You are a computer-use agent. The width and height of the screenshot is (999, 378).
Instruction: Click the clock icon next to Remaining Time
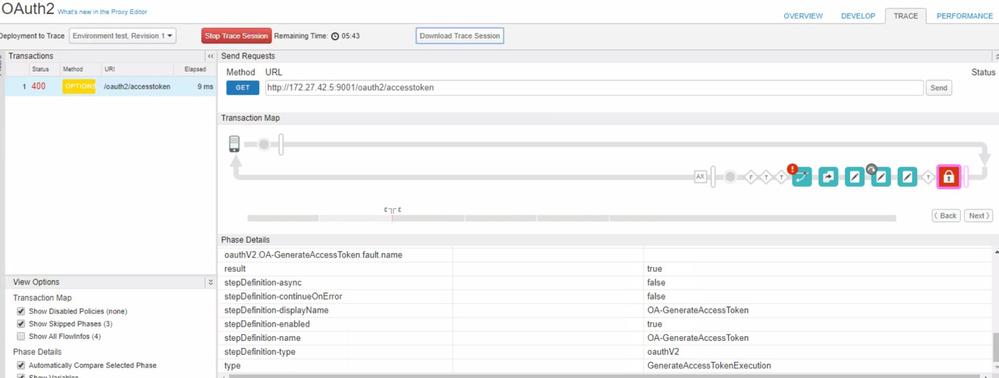pyautogui.click(x=335, y=36)
